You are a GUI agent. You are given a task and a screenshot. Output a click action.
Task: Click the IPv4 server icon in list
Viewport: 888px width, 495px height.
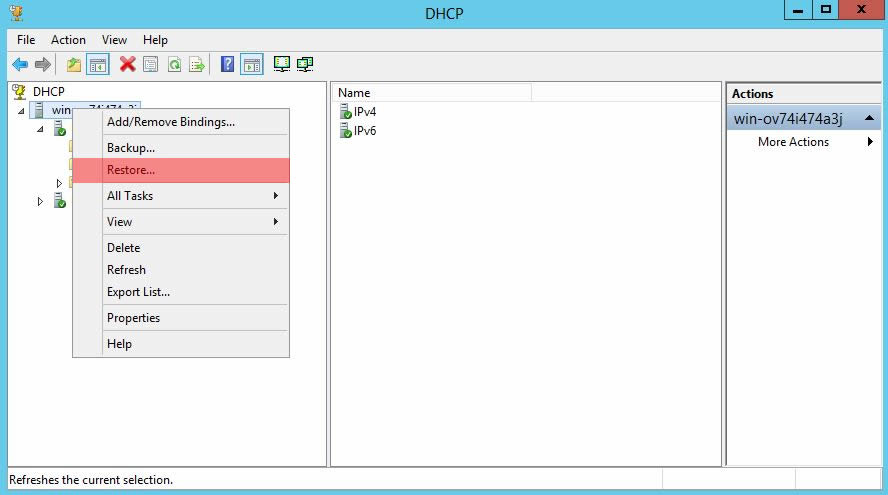(346, 112)
